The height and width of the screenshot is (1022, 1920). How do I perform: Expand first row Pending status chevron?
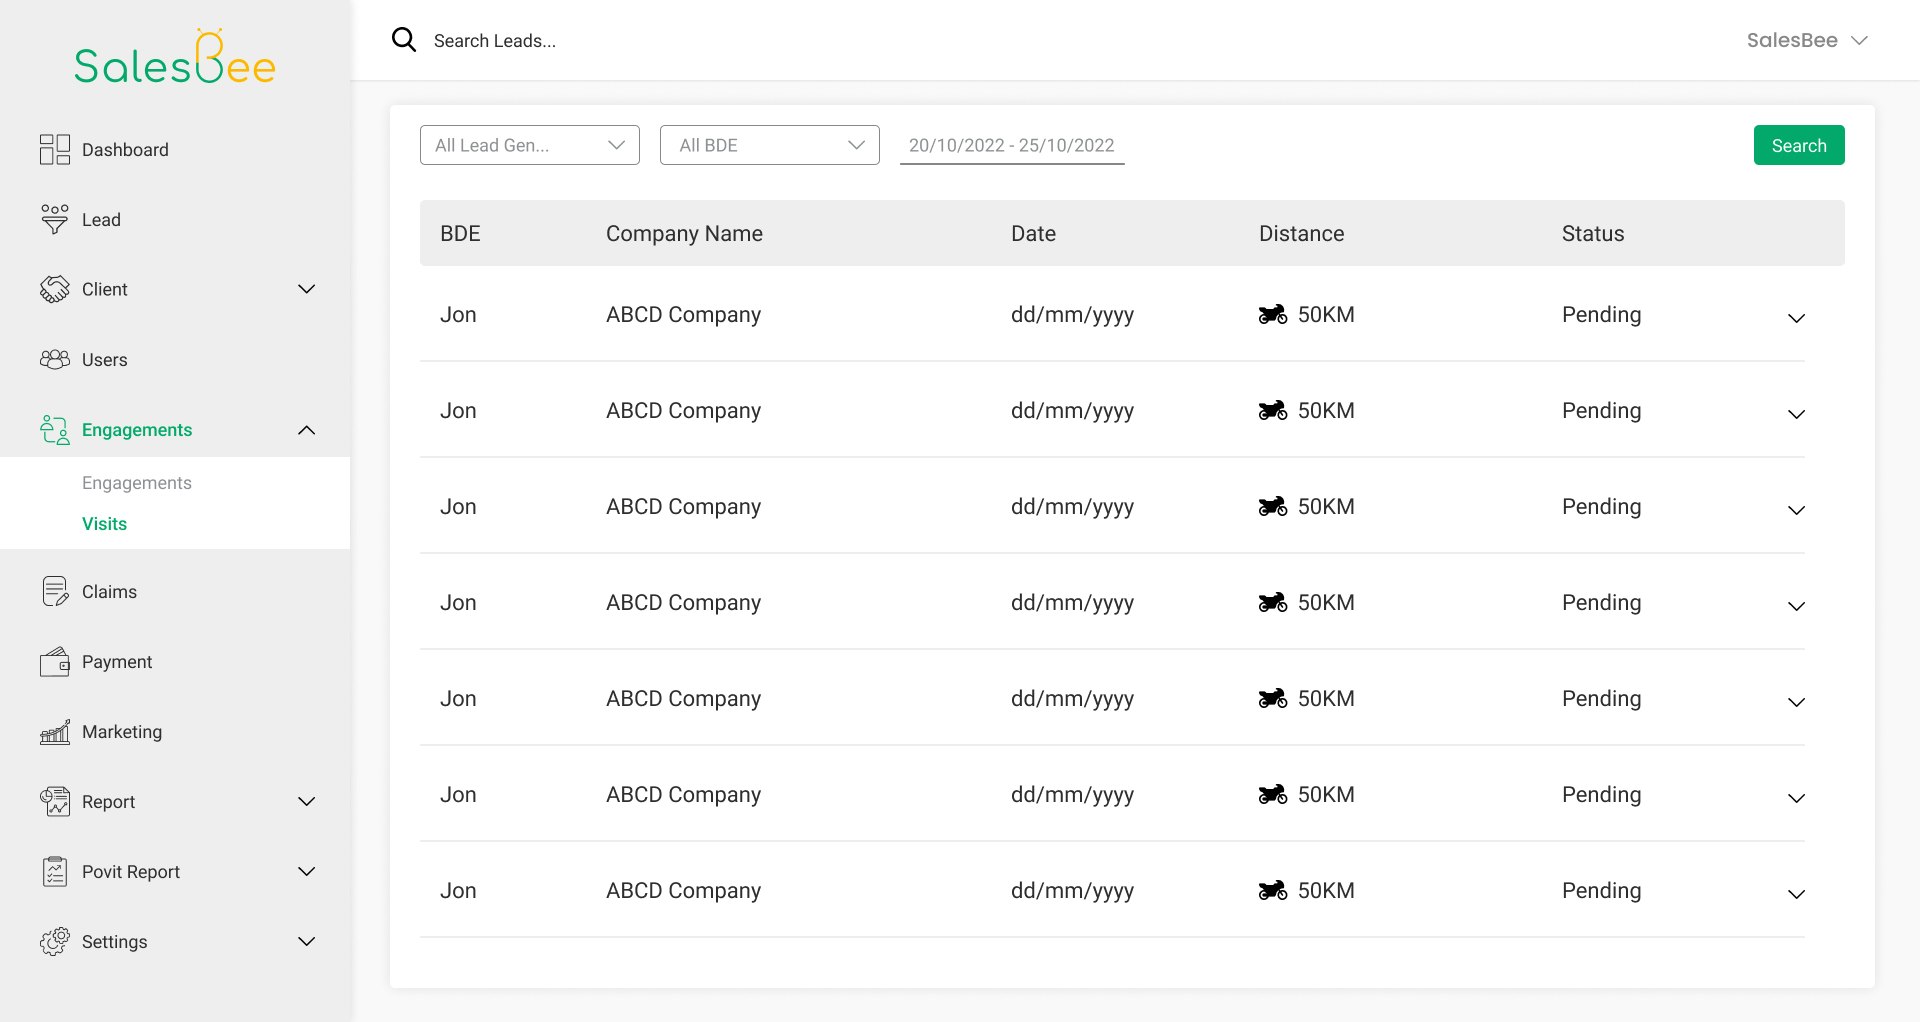(1796, 318)
